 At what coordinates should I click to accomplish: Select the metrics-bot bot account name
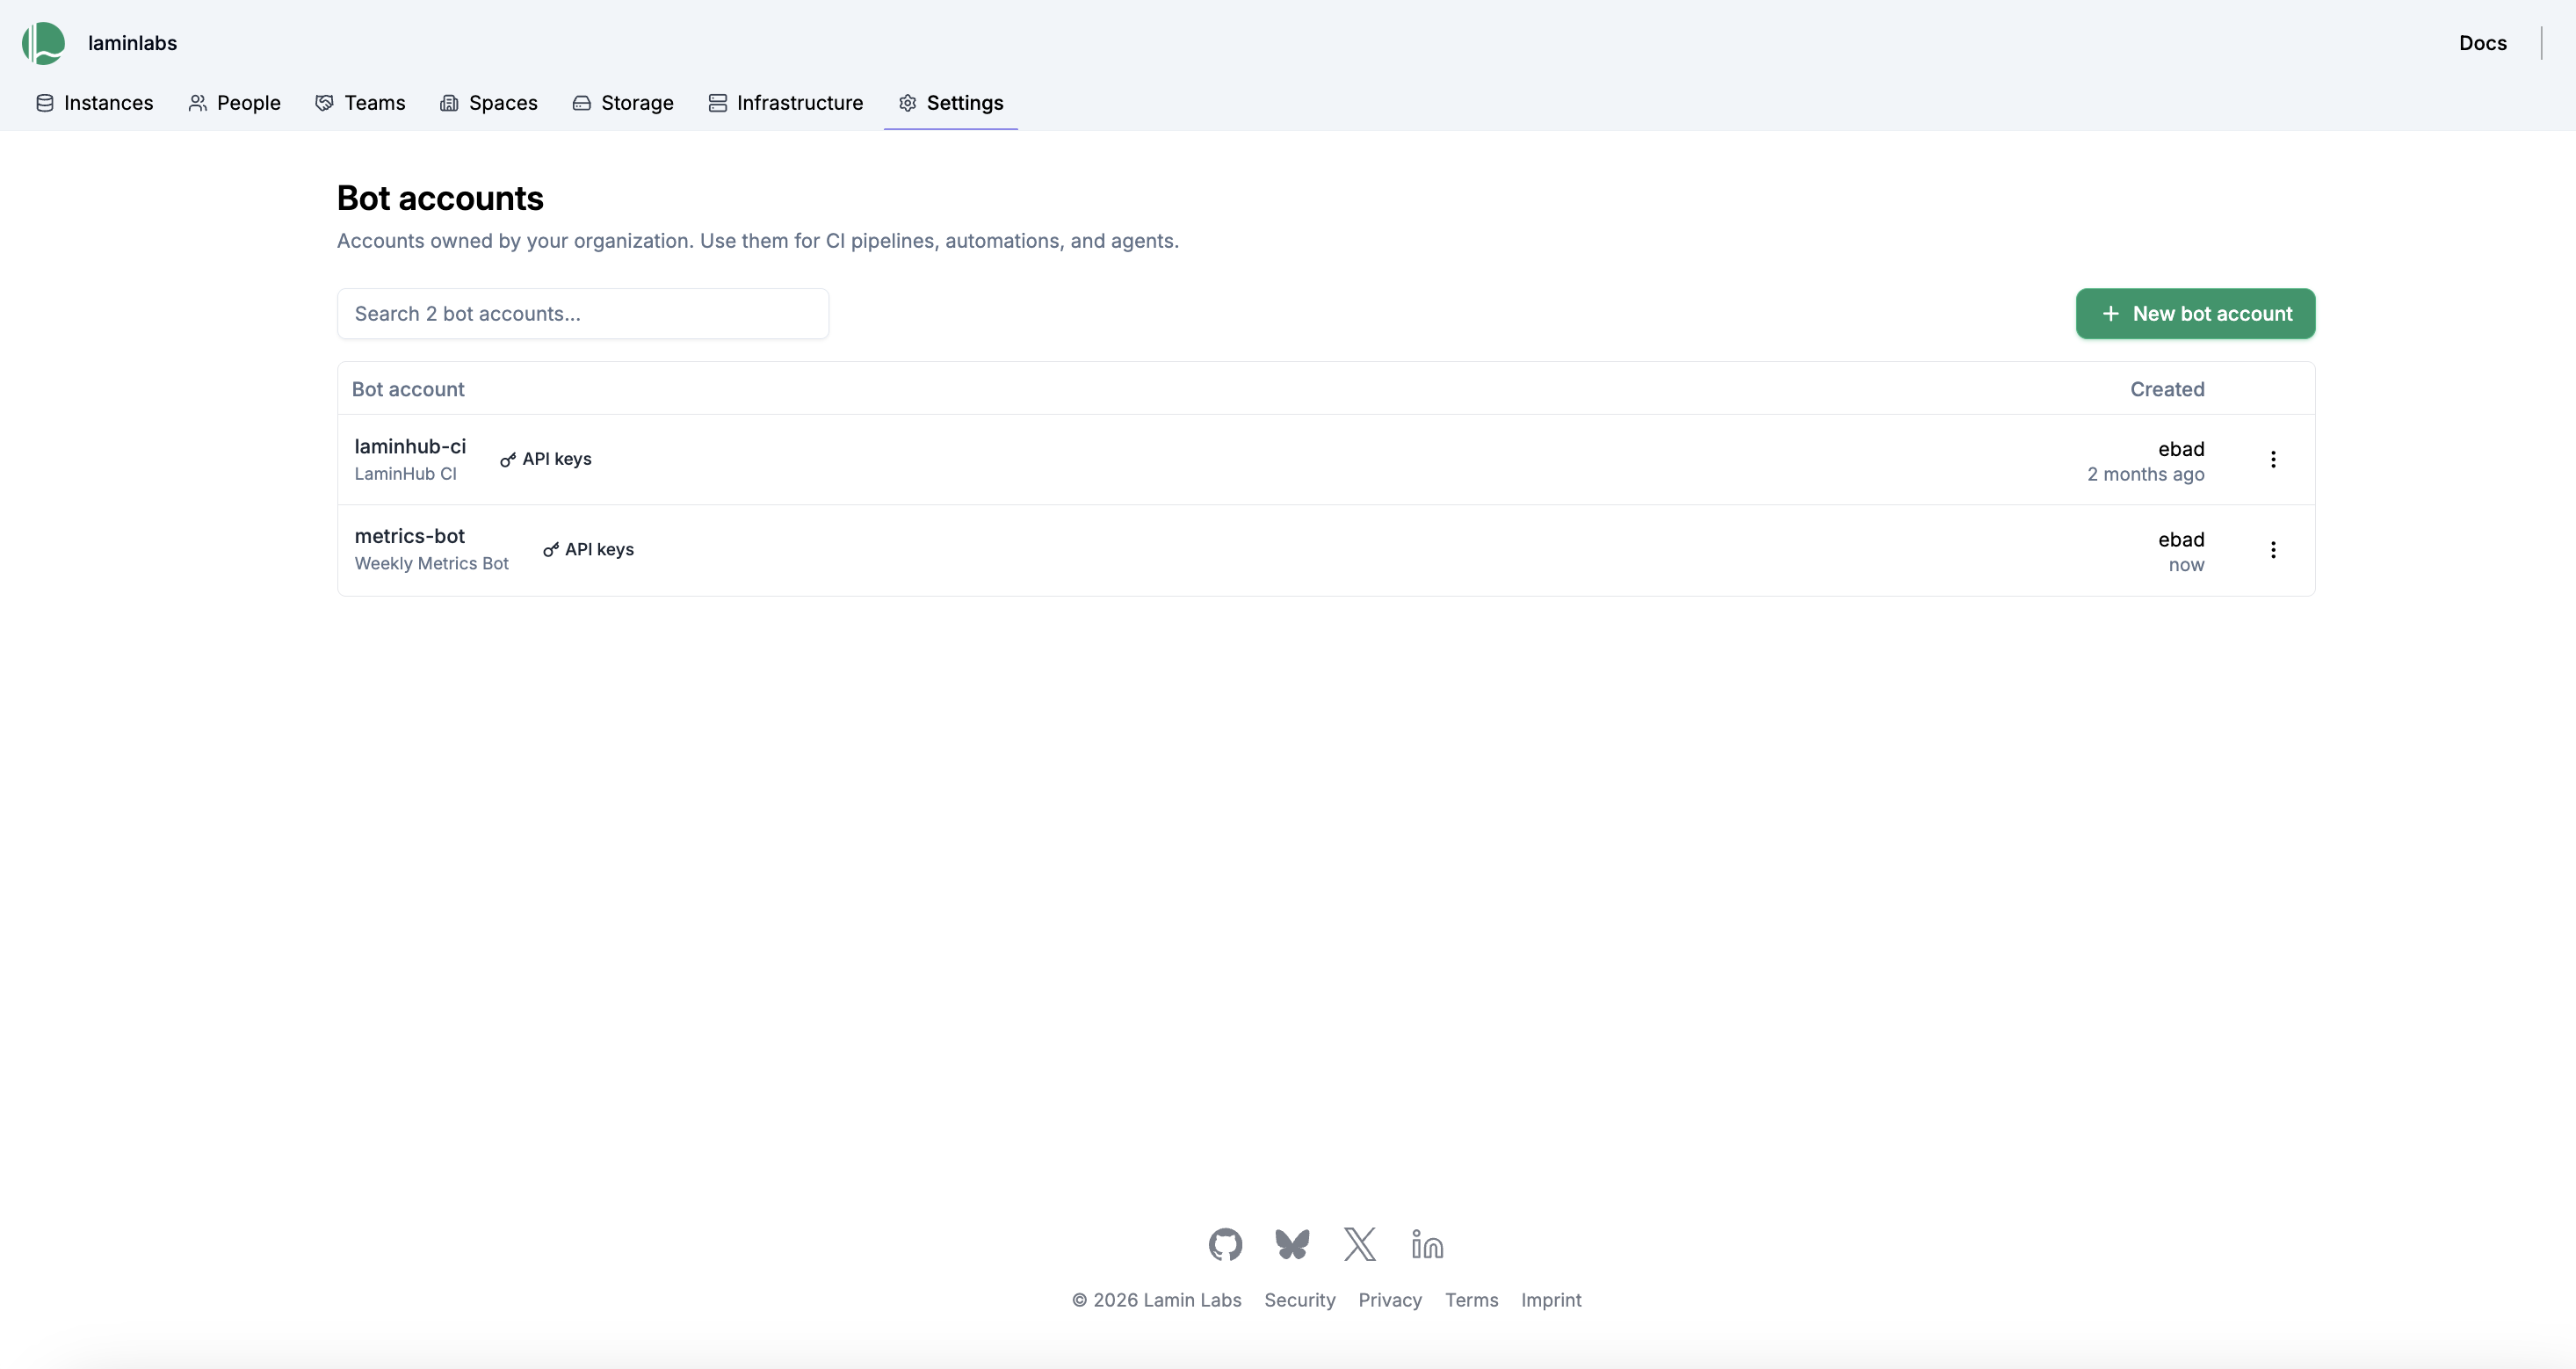tap(410, 536)
